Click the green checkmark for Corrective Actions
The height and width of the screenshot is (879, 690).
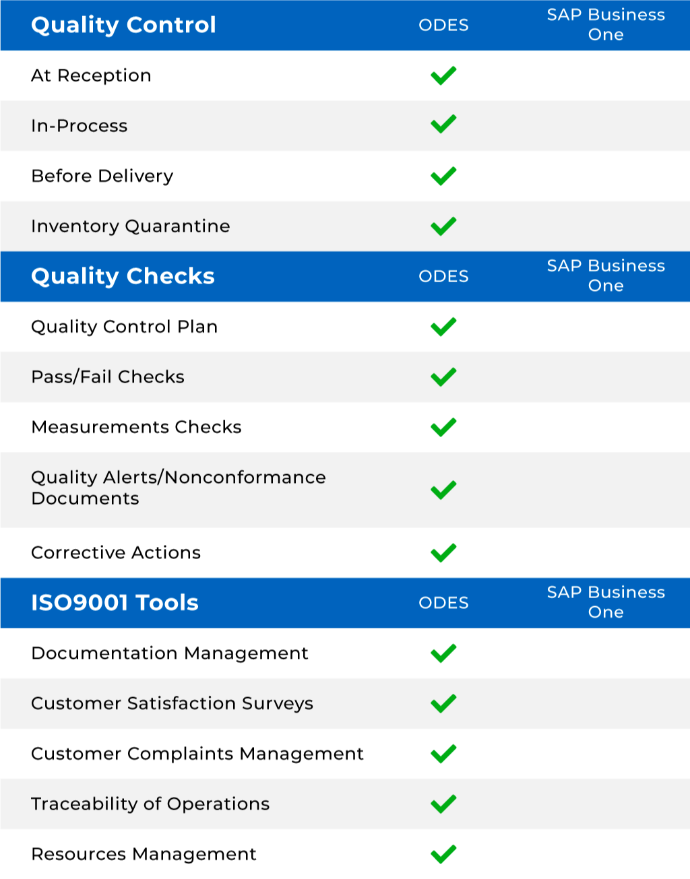tap(443, 553)
